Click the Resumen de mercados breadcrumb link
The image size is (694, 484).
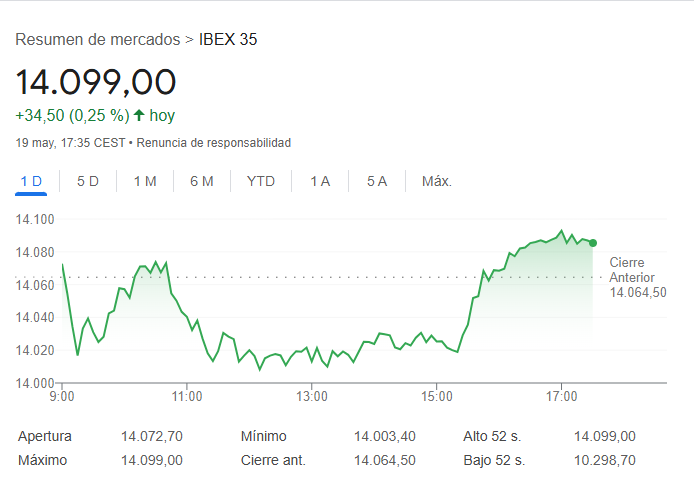(x=98, y=40)
